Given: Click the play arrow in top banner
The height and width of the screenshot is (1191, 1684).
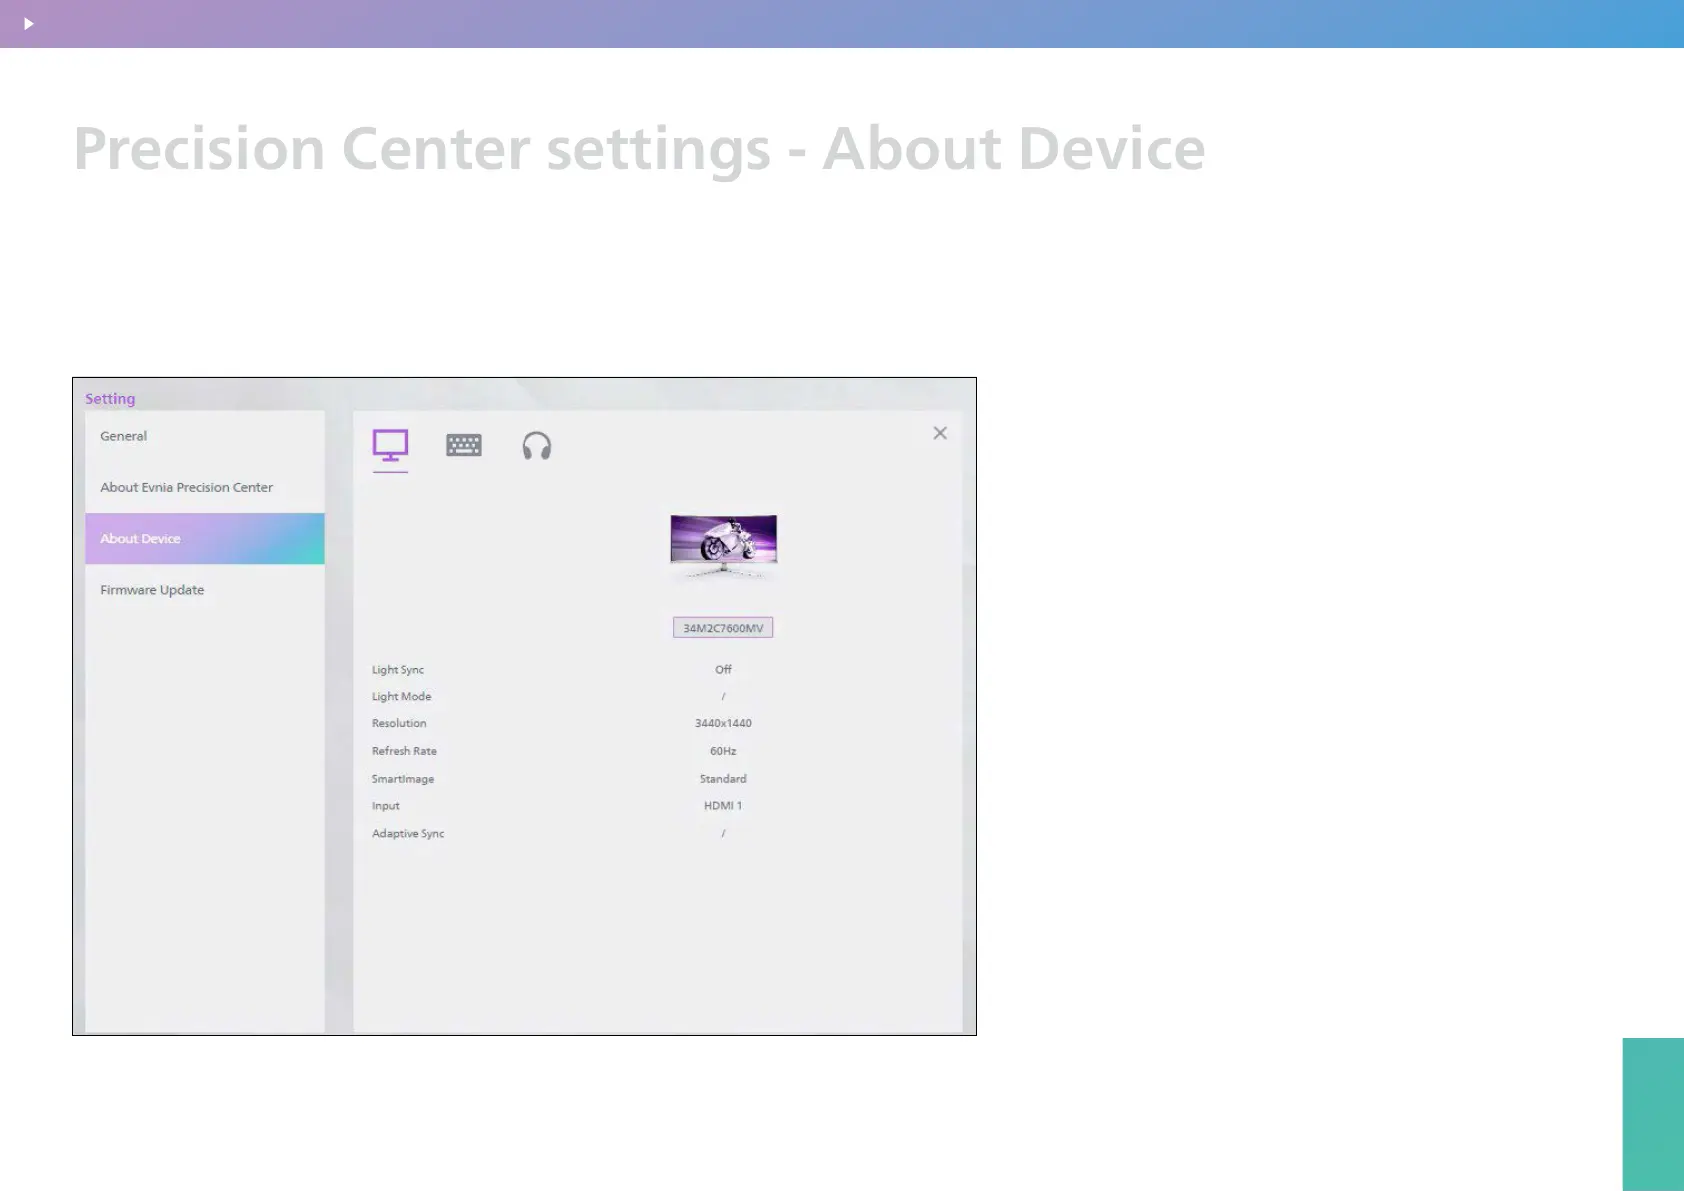Looking at the screenshot, I should click(x=29, y=23).
